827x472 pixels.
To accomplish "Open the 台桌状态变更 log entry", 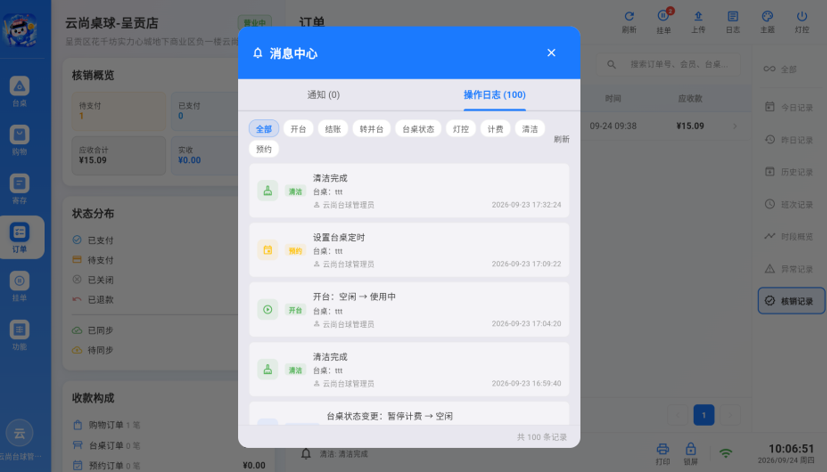I will tap(409, 413).
